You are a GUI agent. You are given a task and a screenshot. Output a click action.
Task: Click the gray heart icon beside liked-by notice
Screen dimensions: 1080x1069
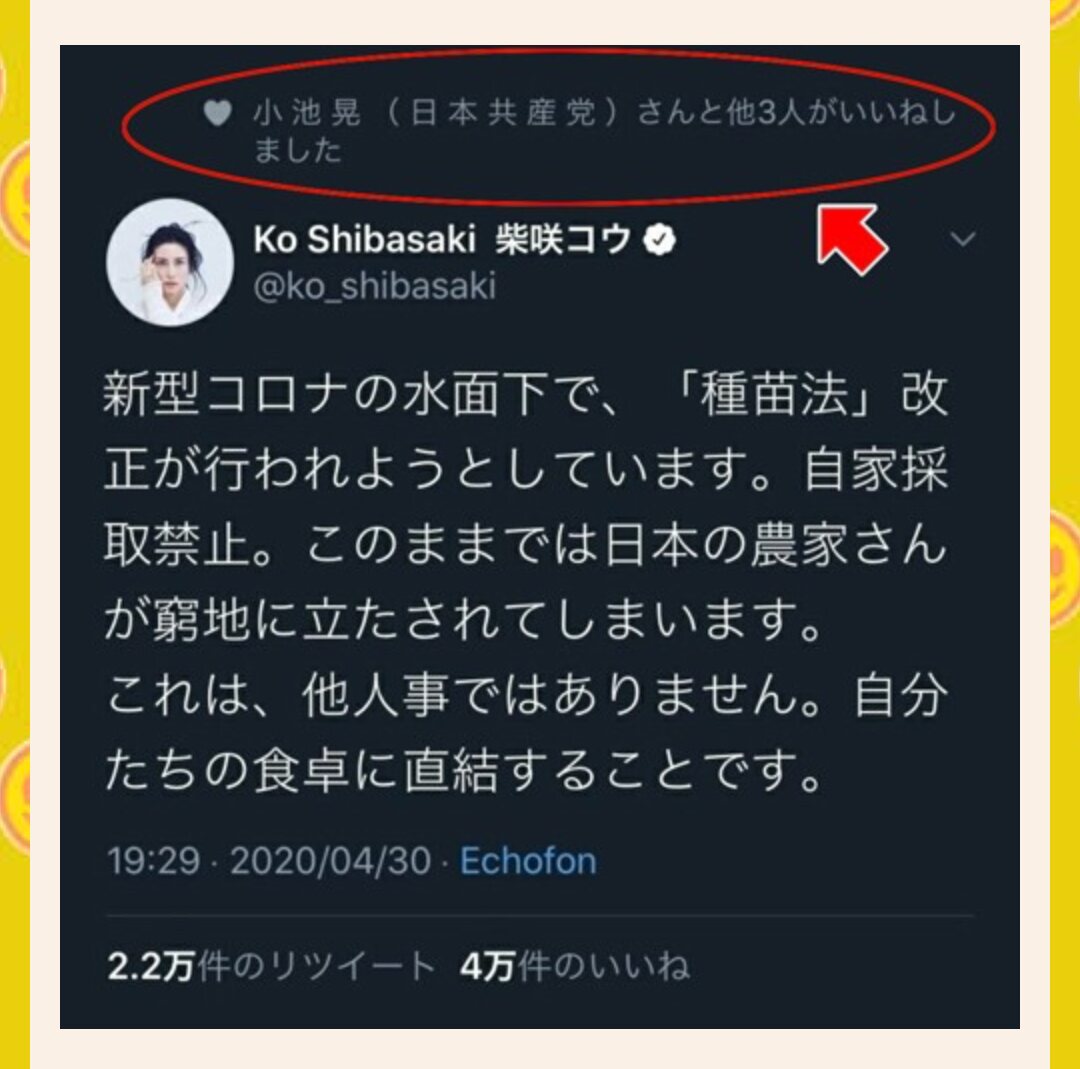tap(218, 113)
